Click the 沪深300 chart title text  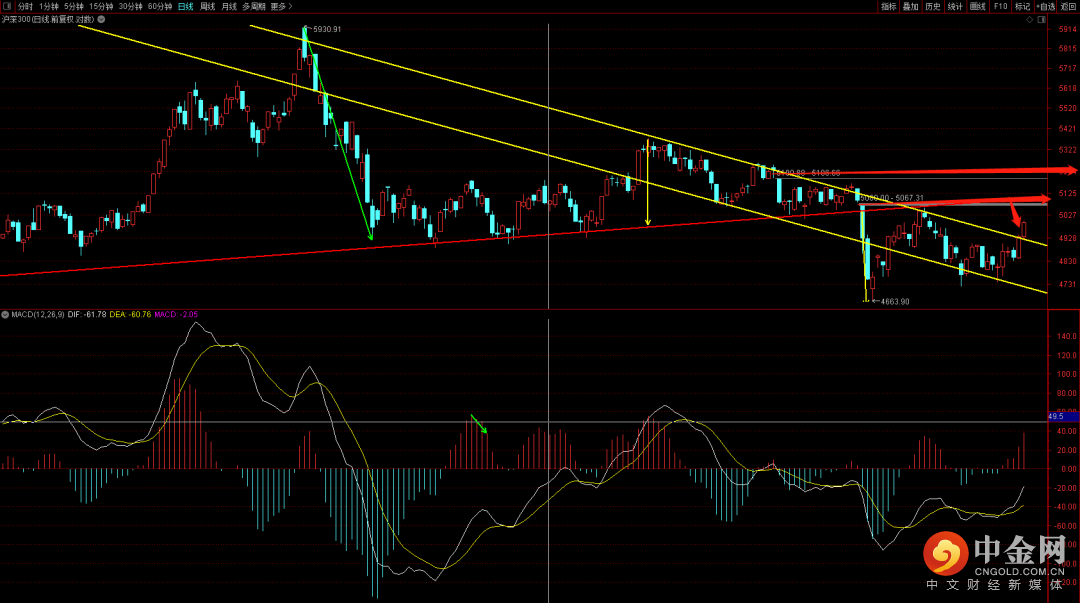(48, 19)
